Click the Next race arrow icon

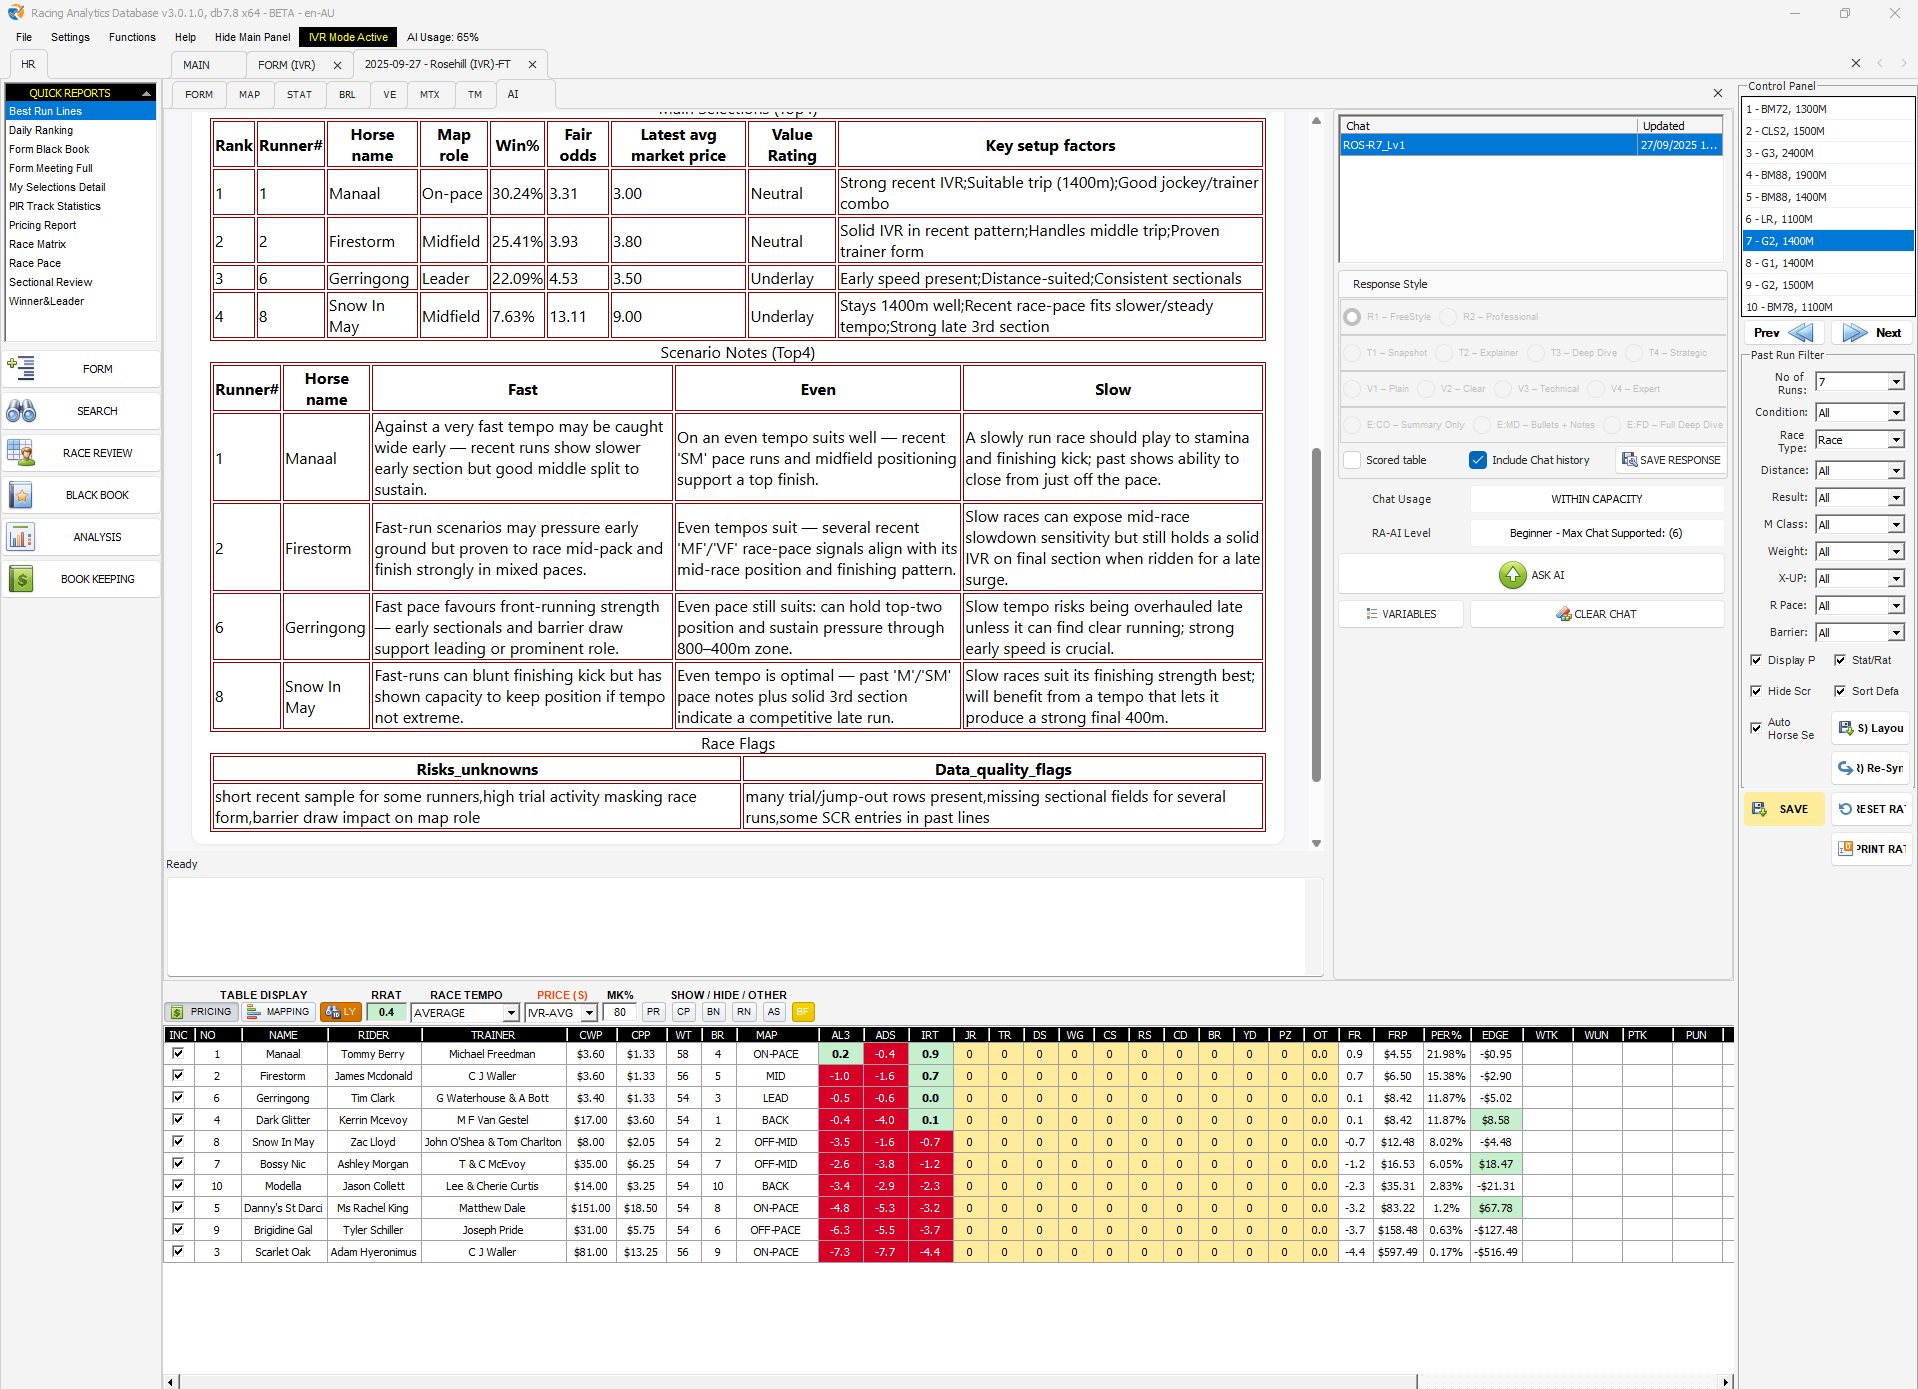(x=1854, y=333)
